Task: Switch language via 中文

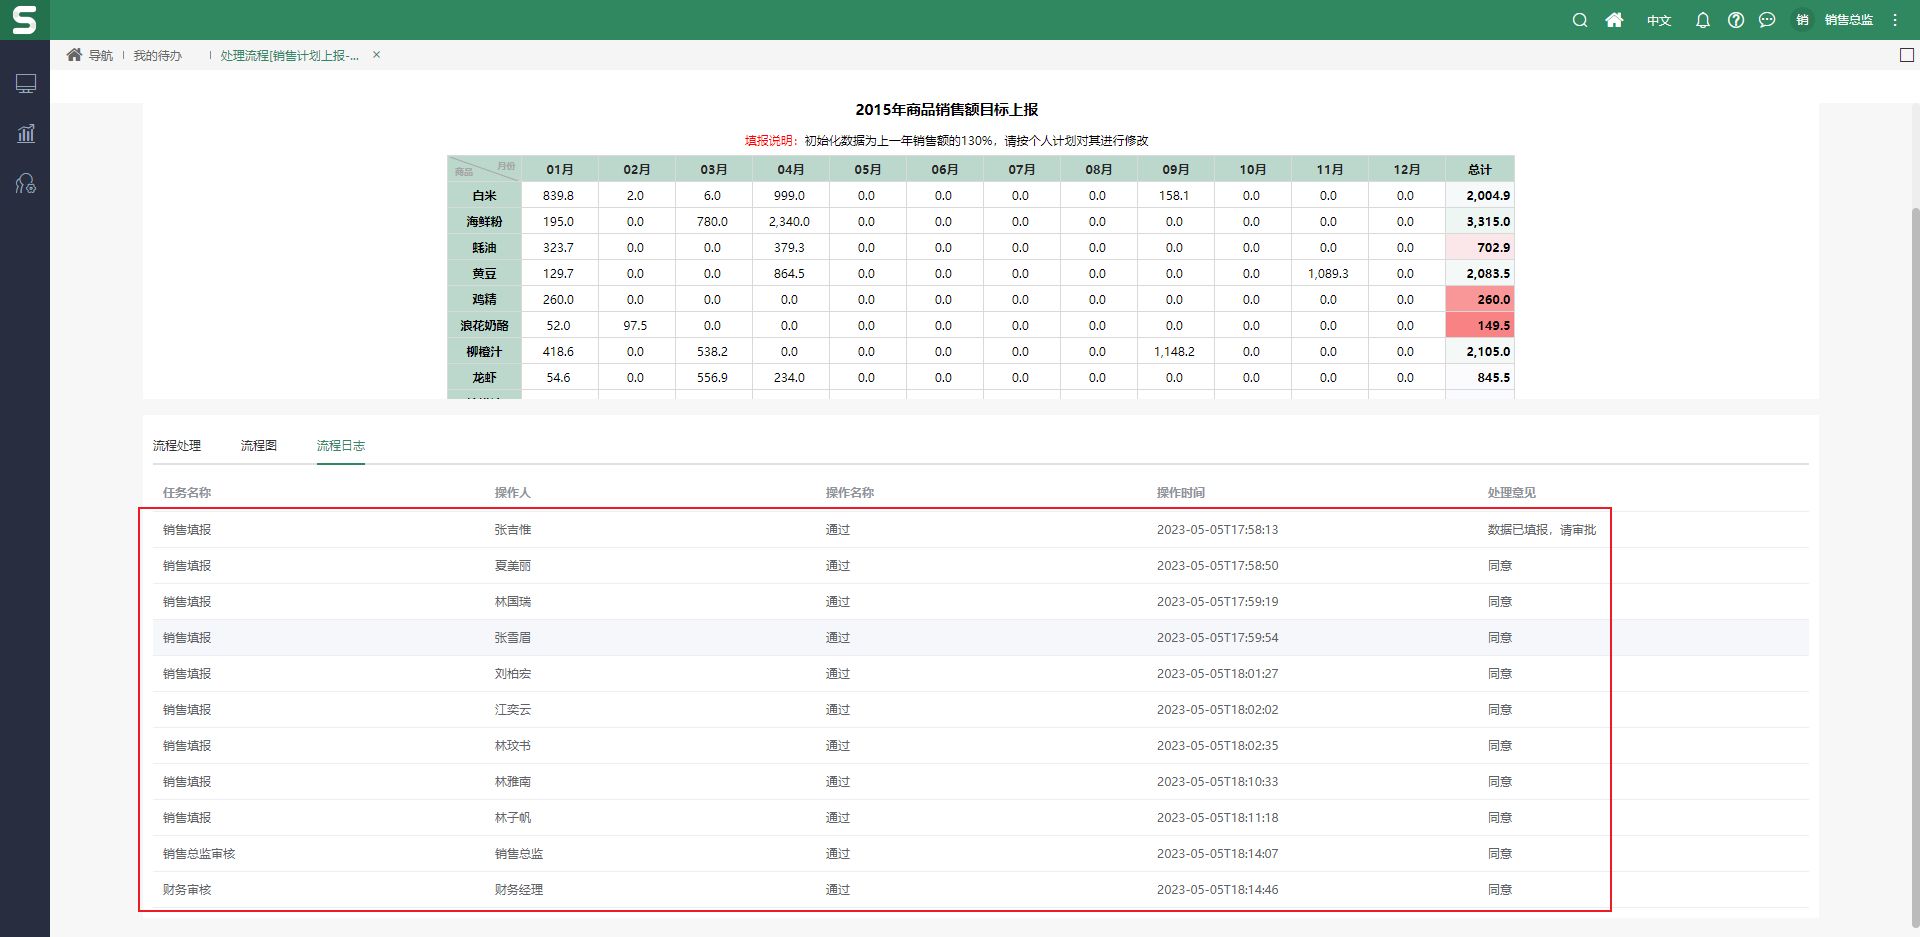Action: coord(1659,20)
